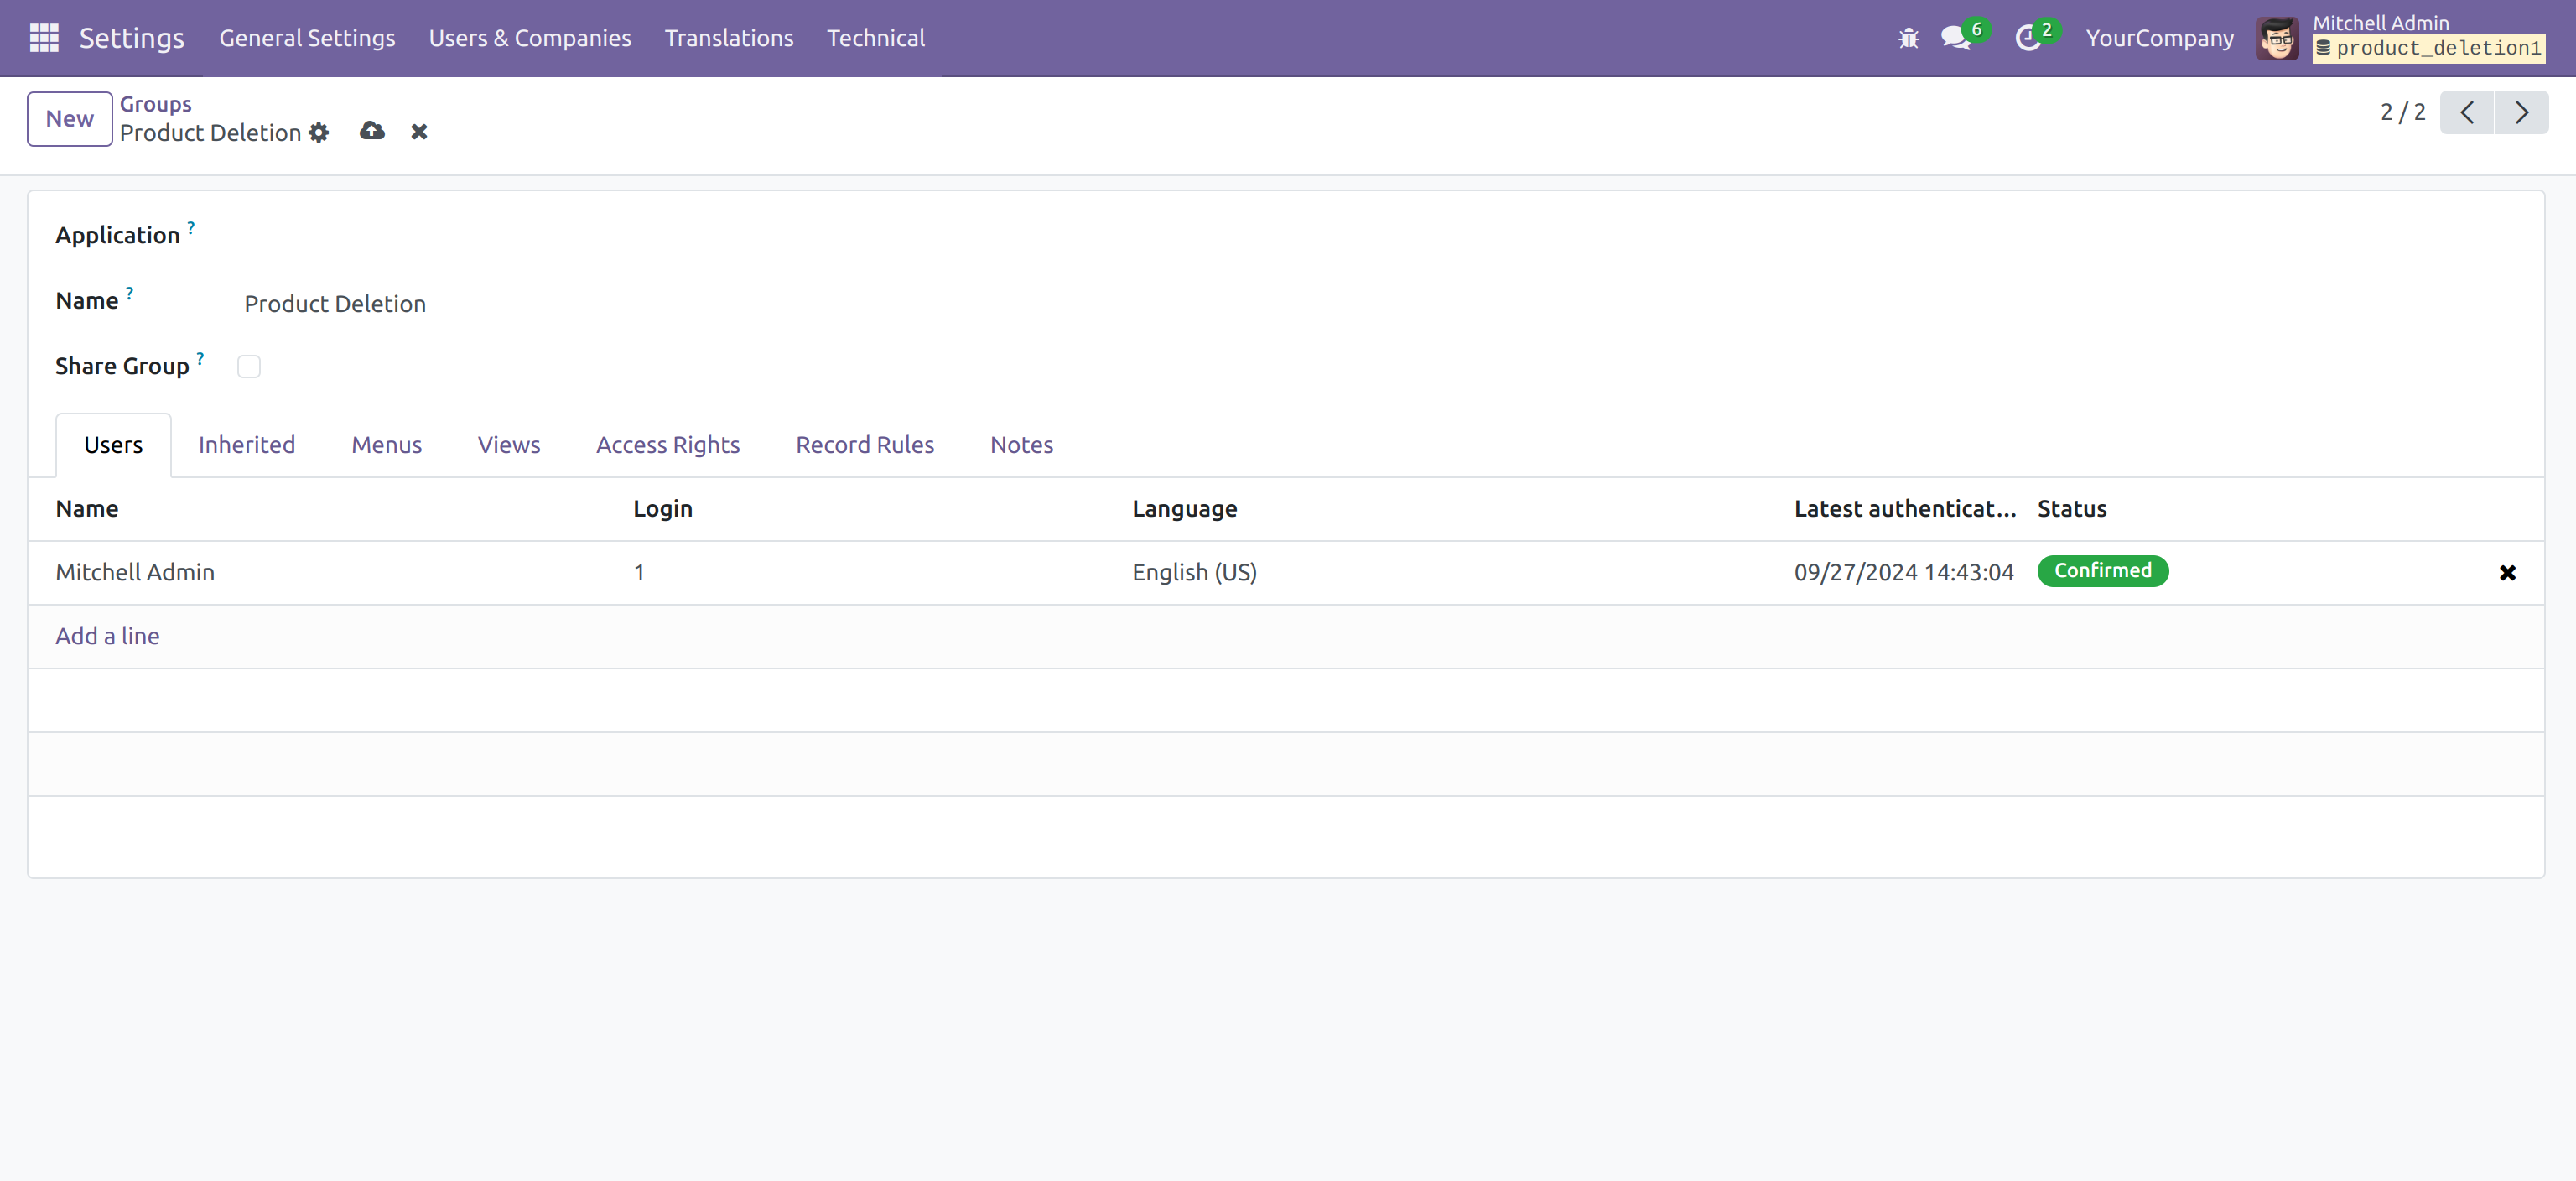This screenshot has width=2576, height=1181.
Task: Save record with cloud upload icon
Action: pyautogui.click(x=372, y=131)
